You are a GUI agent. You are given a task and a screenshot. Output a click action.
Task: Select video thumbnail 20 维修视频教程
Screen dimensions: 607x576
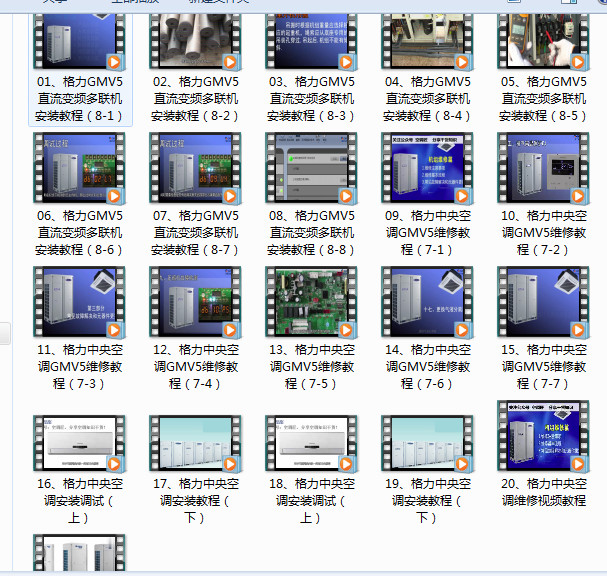pyautogui.click(x=544, y=436)
